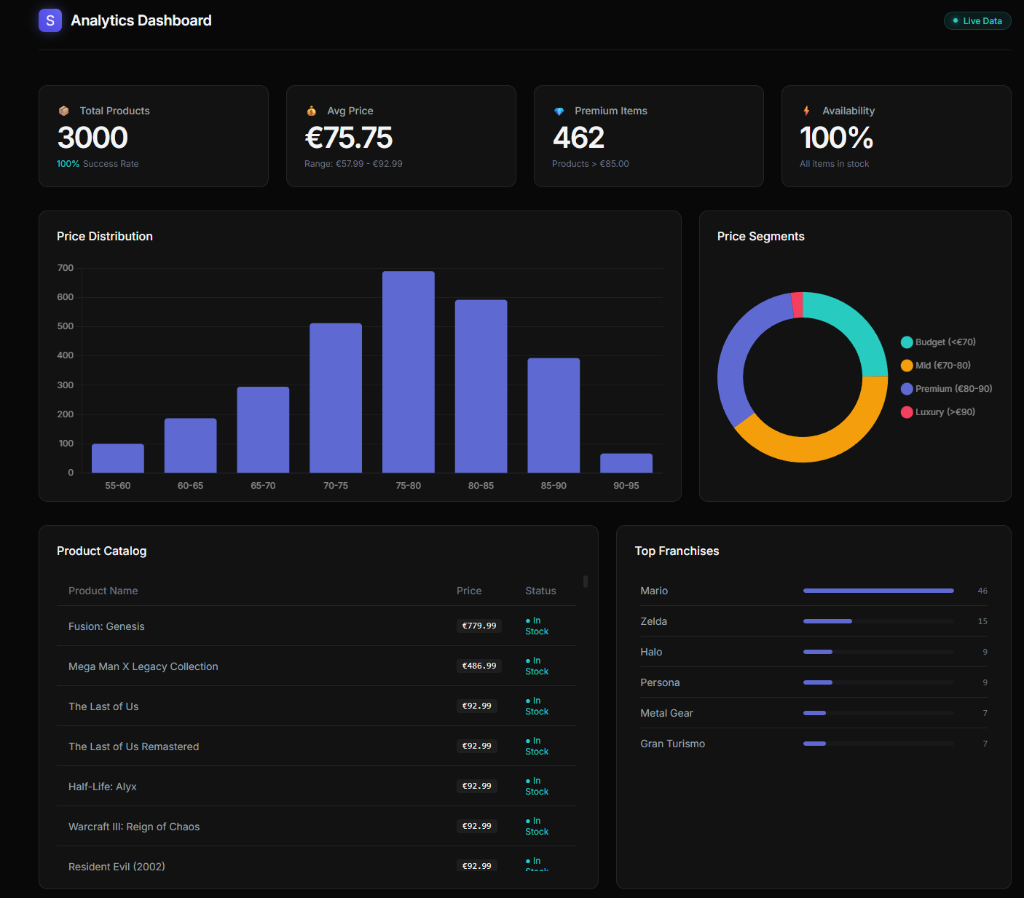Viewport: 1024px width, 898px height.
Task: Click the Mario franchise progress bar
Action: point(878,591)
